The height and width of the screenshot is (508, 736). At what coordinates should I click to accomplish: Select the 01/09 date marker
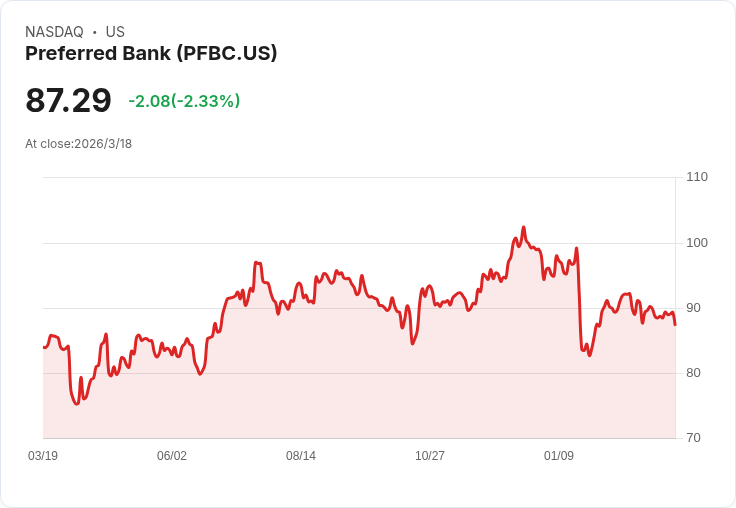[559, 456]
